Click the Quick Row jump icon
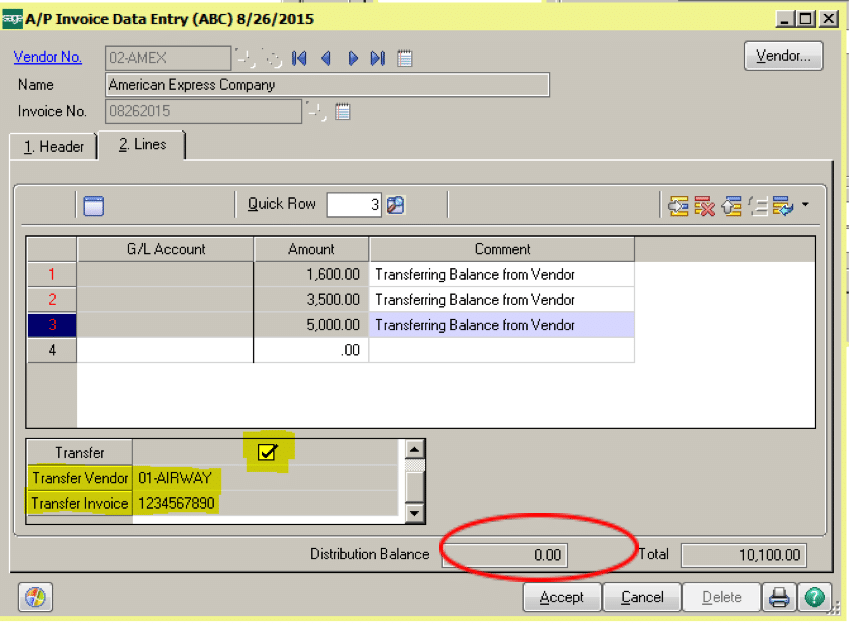 click(396, 205)
